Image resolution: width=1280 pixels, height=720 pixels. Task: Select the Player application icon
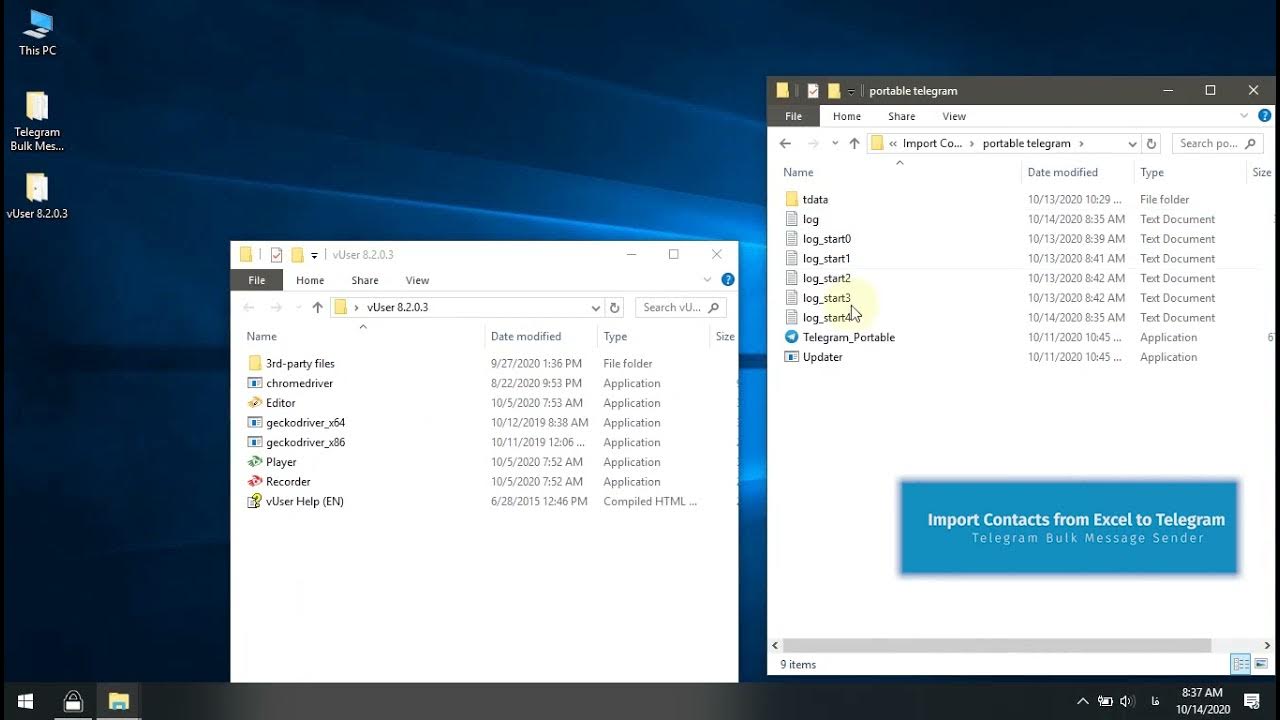pyautogui.click(x=255, y=462)
